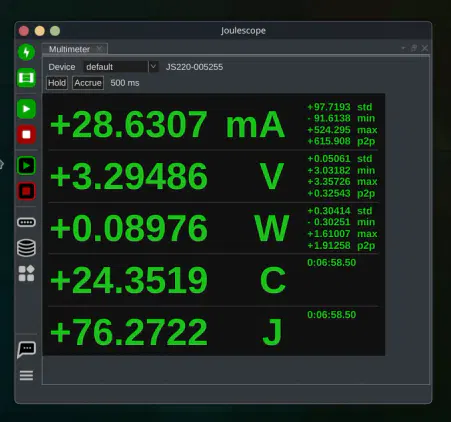Click the power max value +1.61007

(329, 234)
